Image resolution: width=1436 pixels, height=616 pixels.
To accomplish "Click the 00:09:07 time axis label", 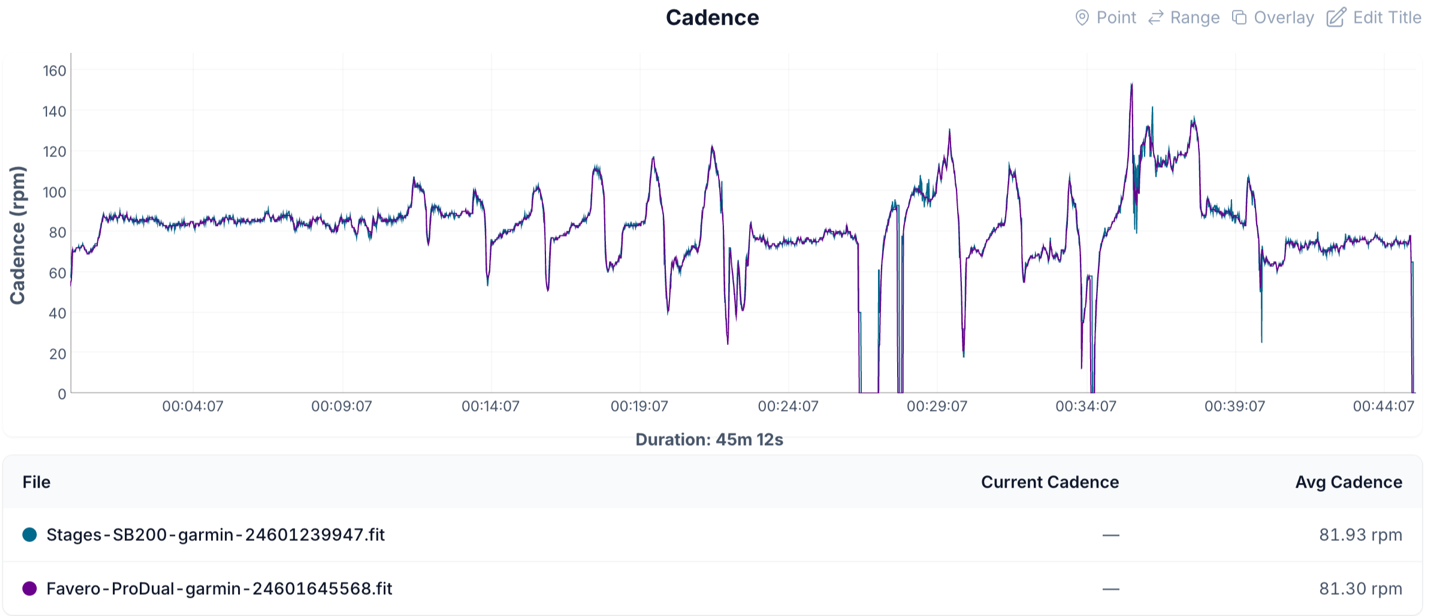I will pyautogui.click(x=341, y=407).
